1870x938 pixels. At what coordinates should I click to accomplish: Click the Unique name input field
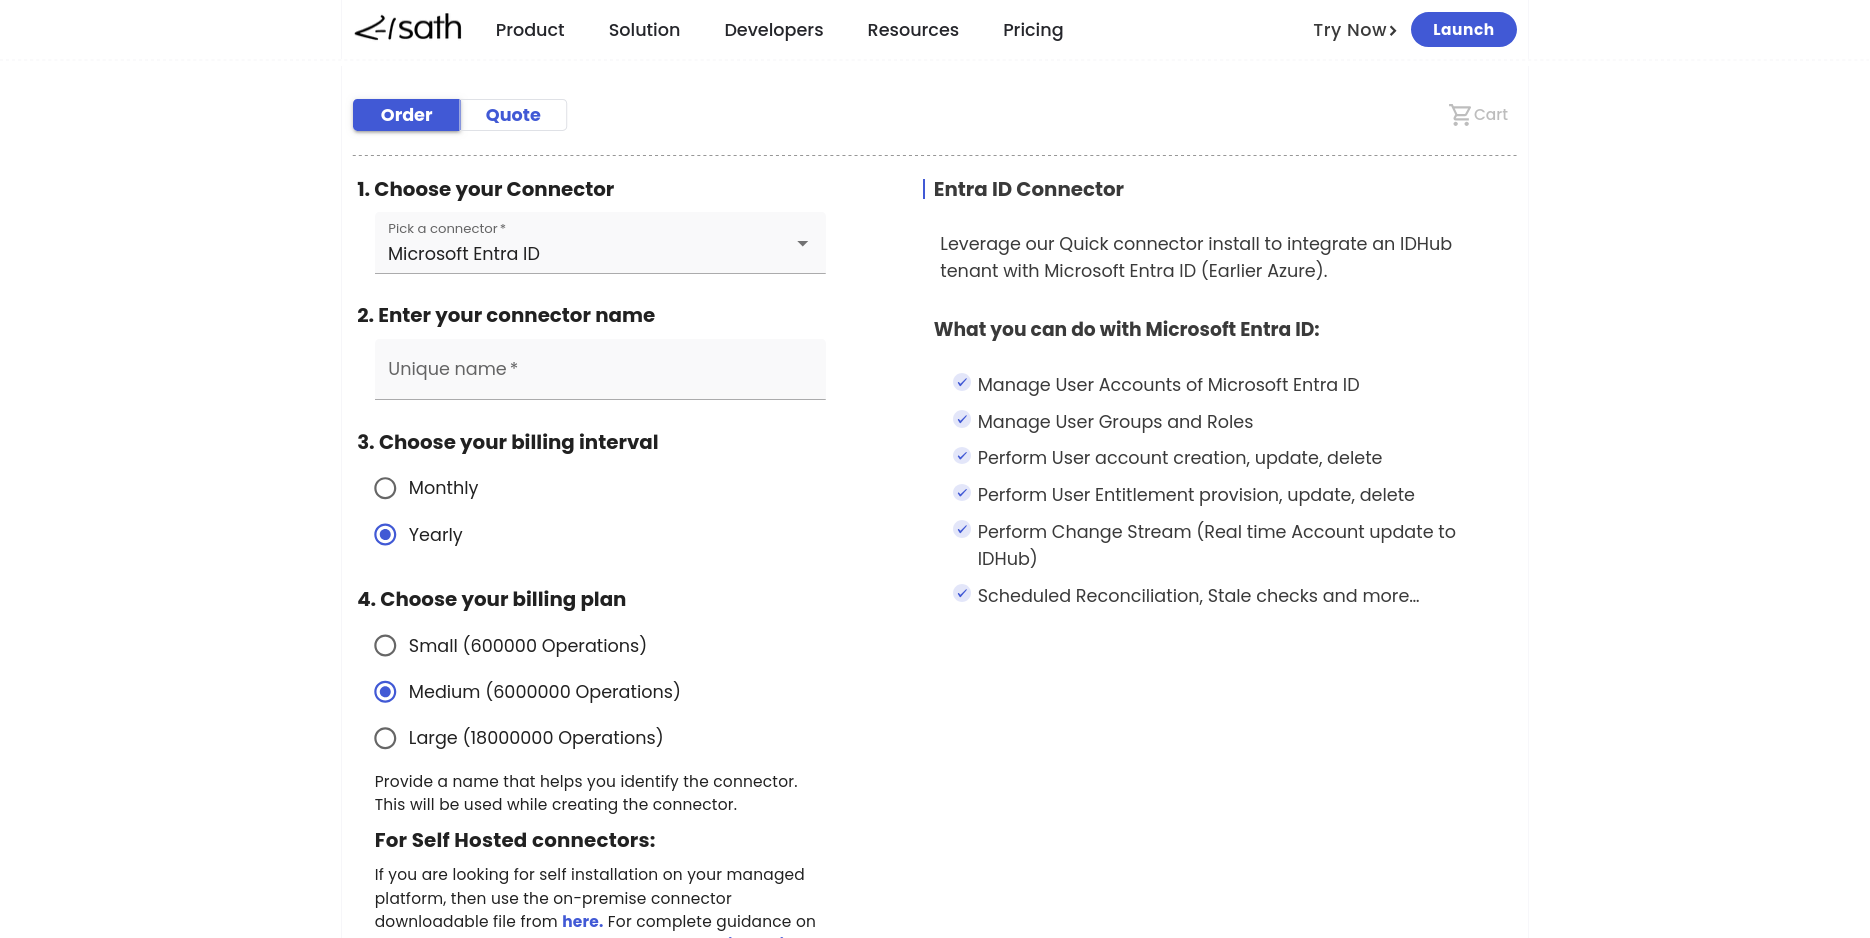coord(600,369)
